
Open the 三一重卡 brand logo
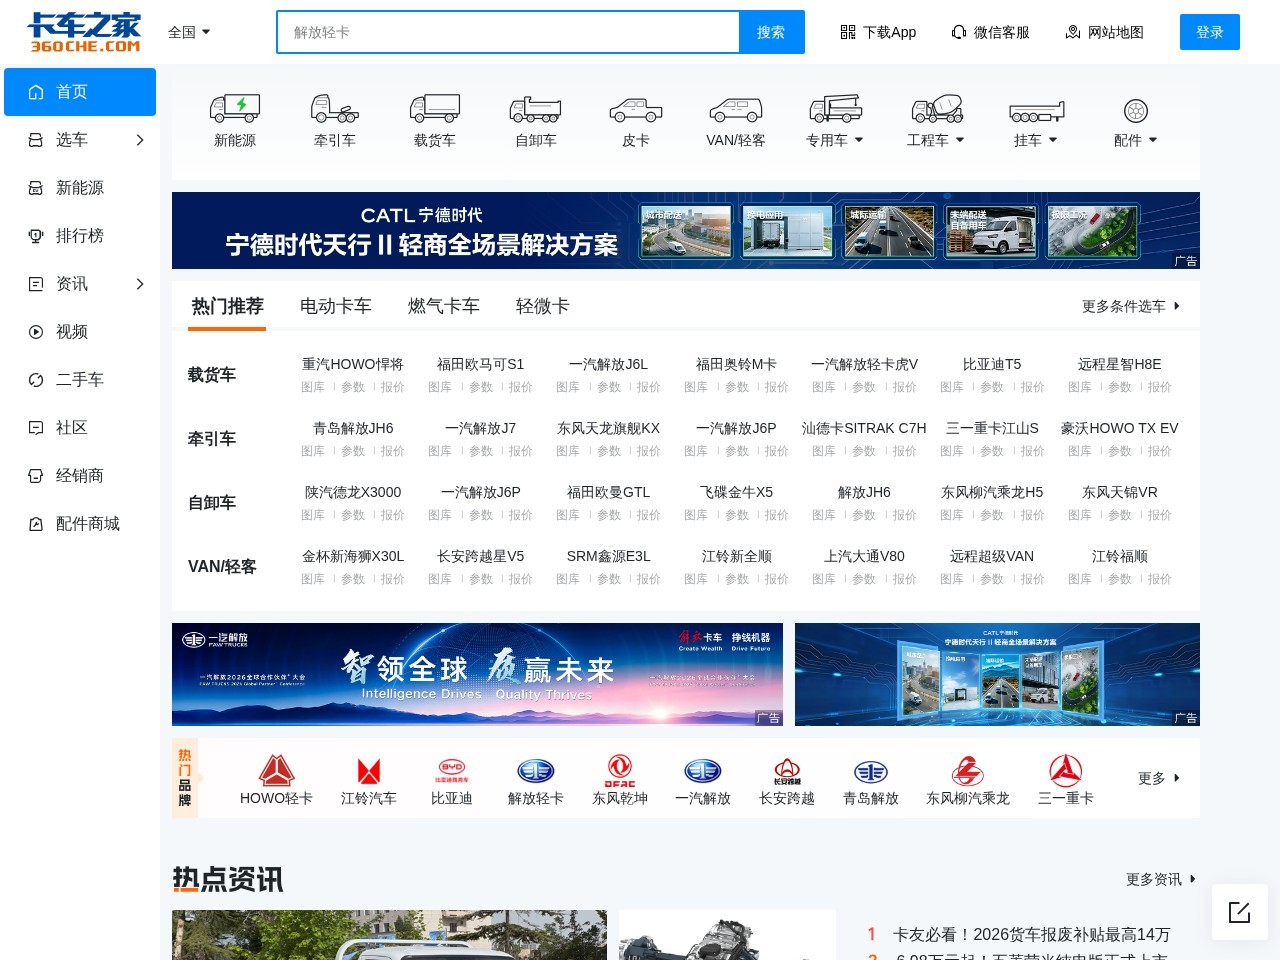point(1066,771)
